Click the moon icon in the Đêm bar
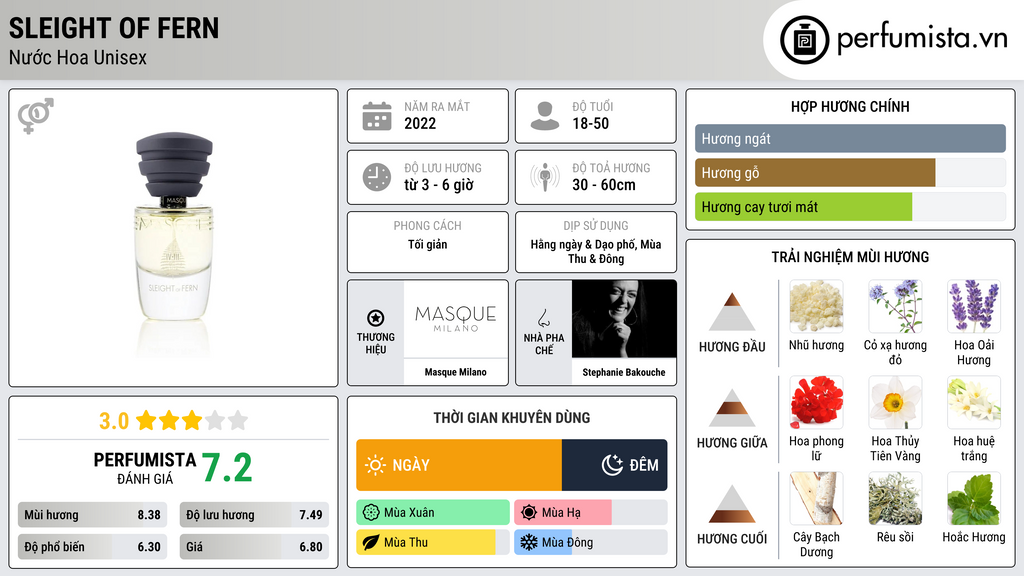The image size is (1024, 576). tap(612, 465)
